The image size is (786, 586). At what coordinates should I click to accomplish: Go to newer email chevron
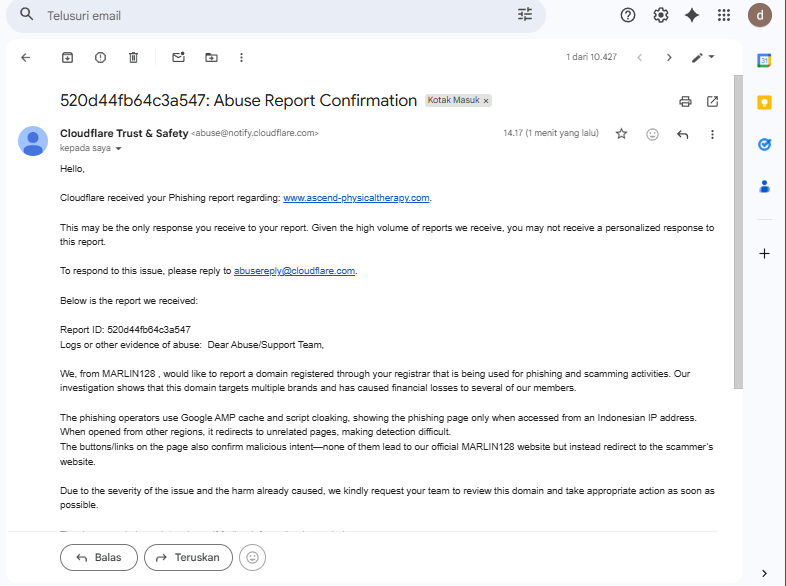pyautogui.click(x=640, y=58)
